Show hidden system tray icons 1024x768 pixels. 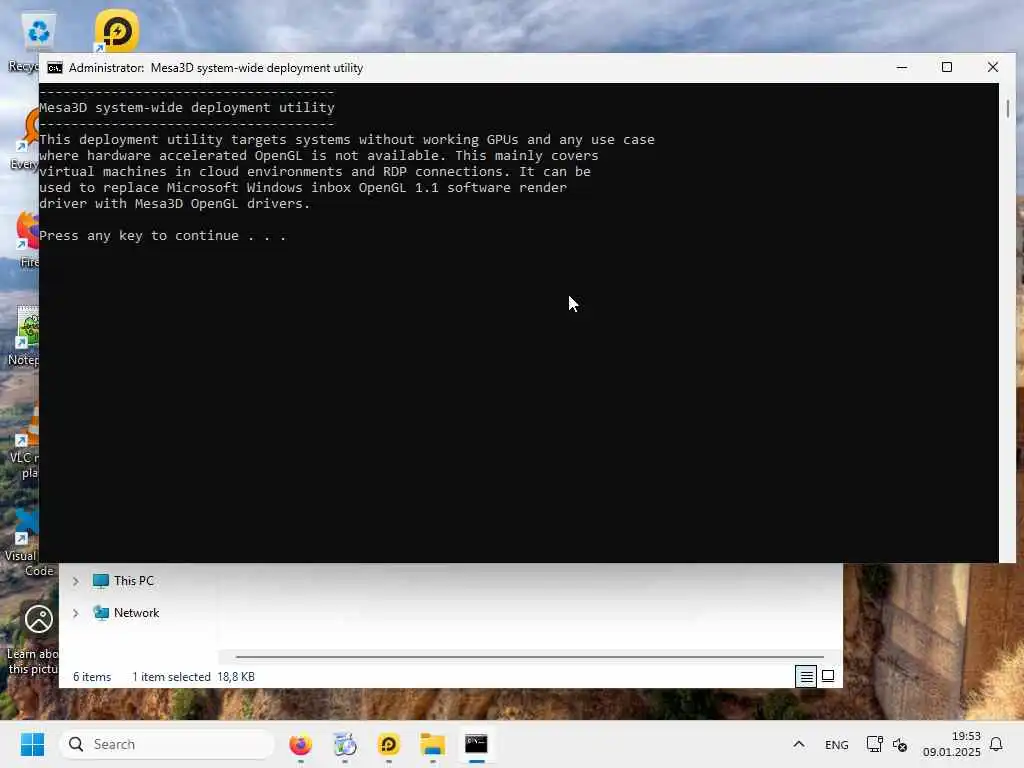pyautogui.click(x=799, y=744)
